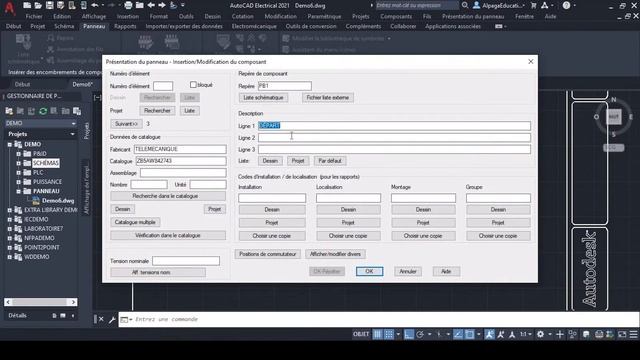The image size is (640, 360).
Task: Click the Undo arrow icon
Action: point(95,5)
